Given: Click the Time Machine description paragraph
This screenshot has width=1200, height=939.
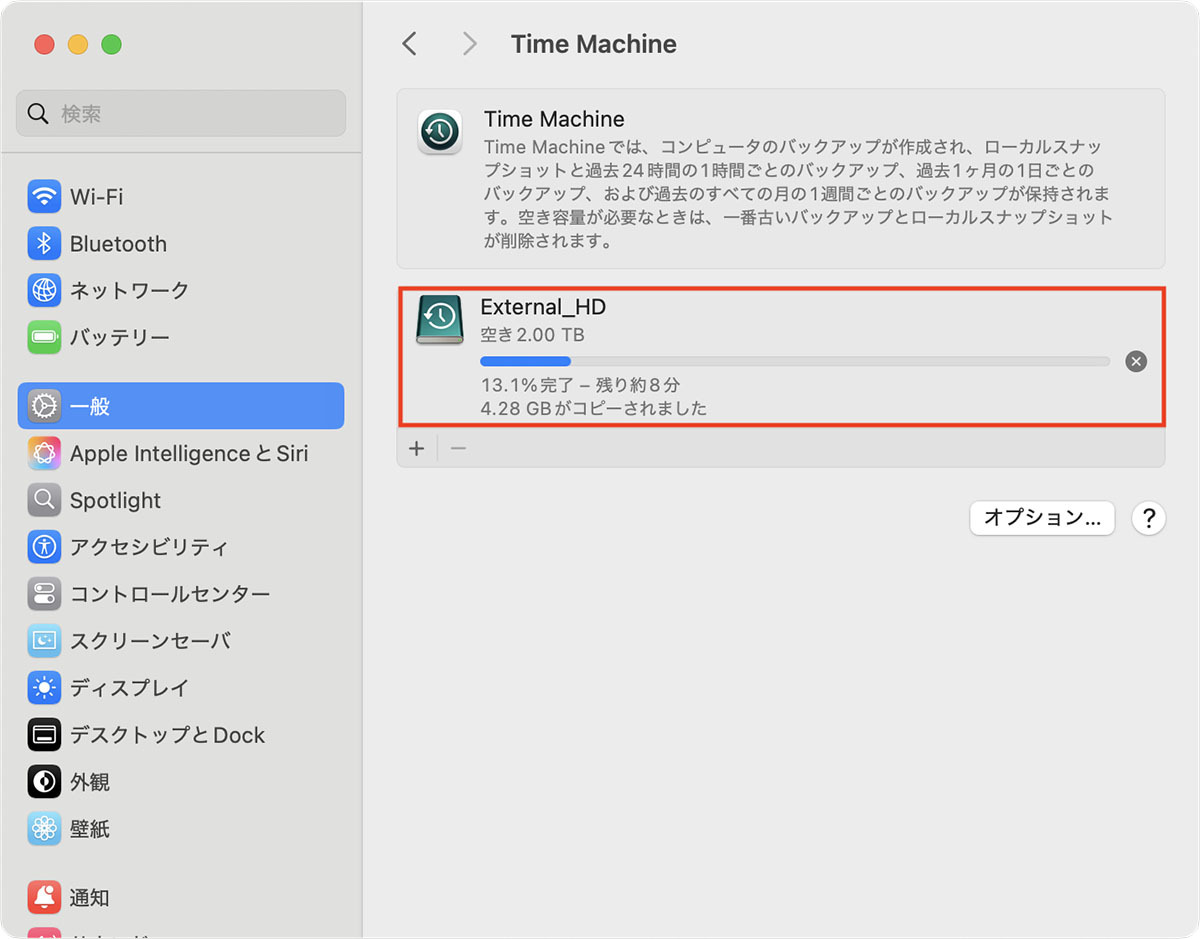Looking at the screenshot, I should point(800,194).
